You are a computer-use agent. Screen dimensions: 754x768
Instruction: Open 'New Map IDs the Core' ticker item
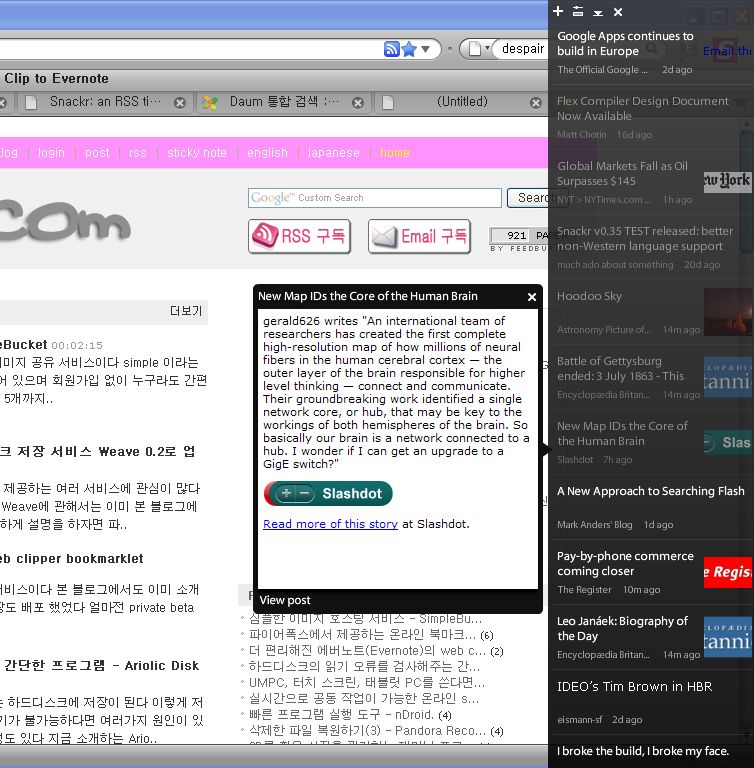[622, 433]
